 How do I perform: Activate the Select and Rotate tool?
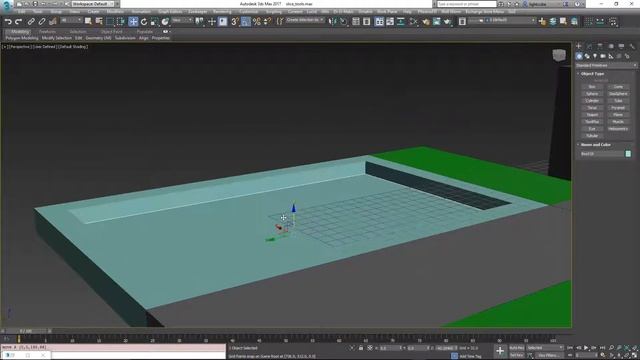[x=144, y=22]
